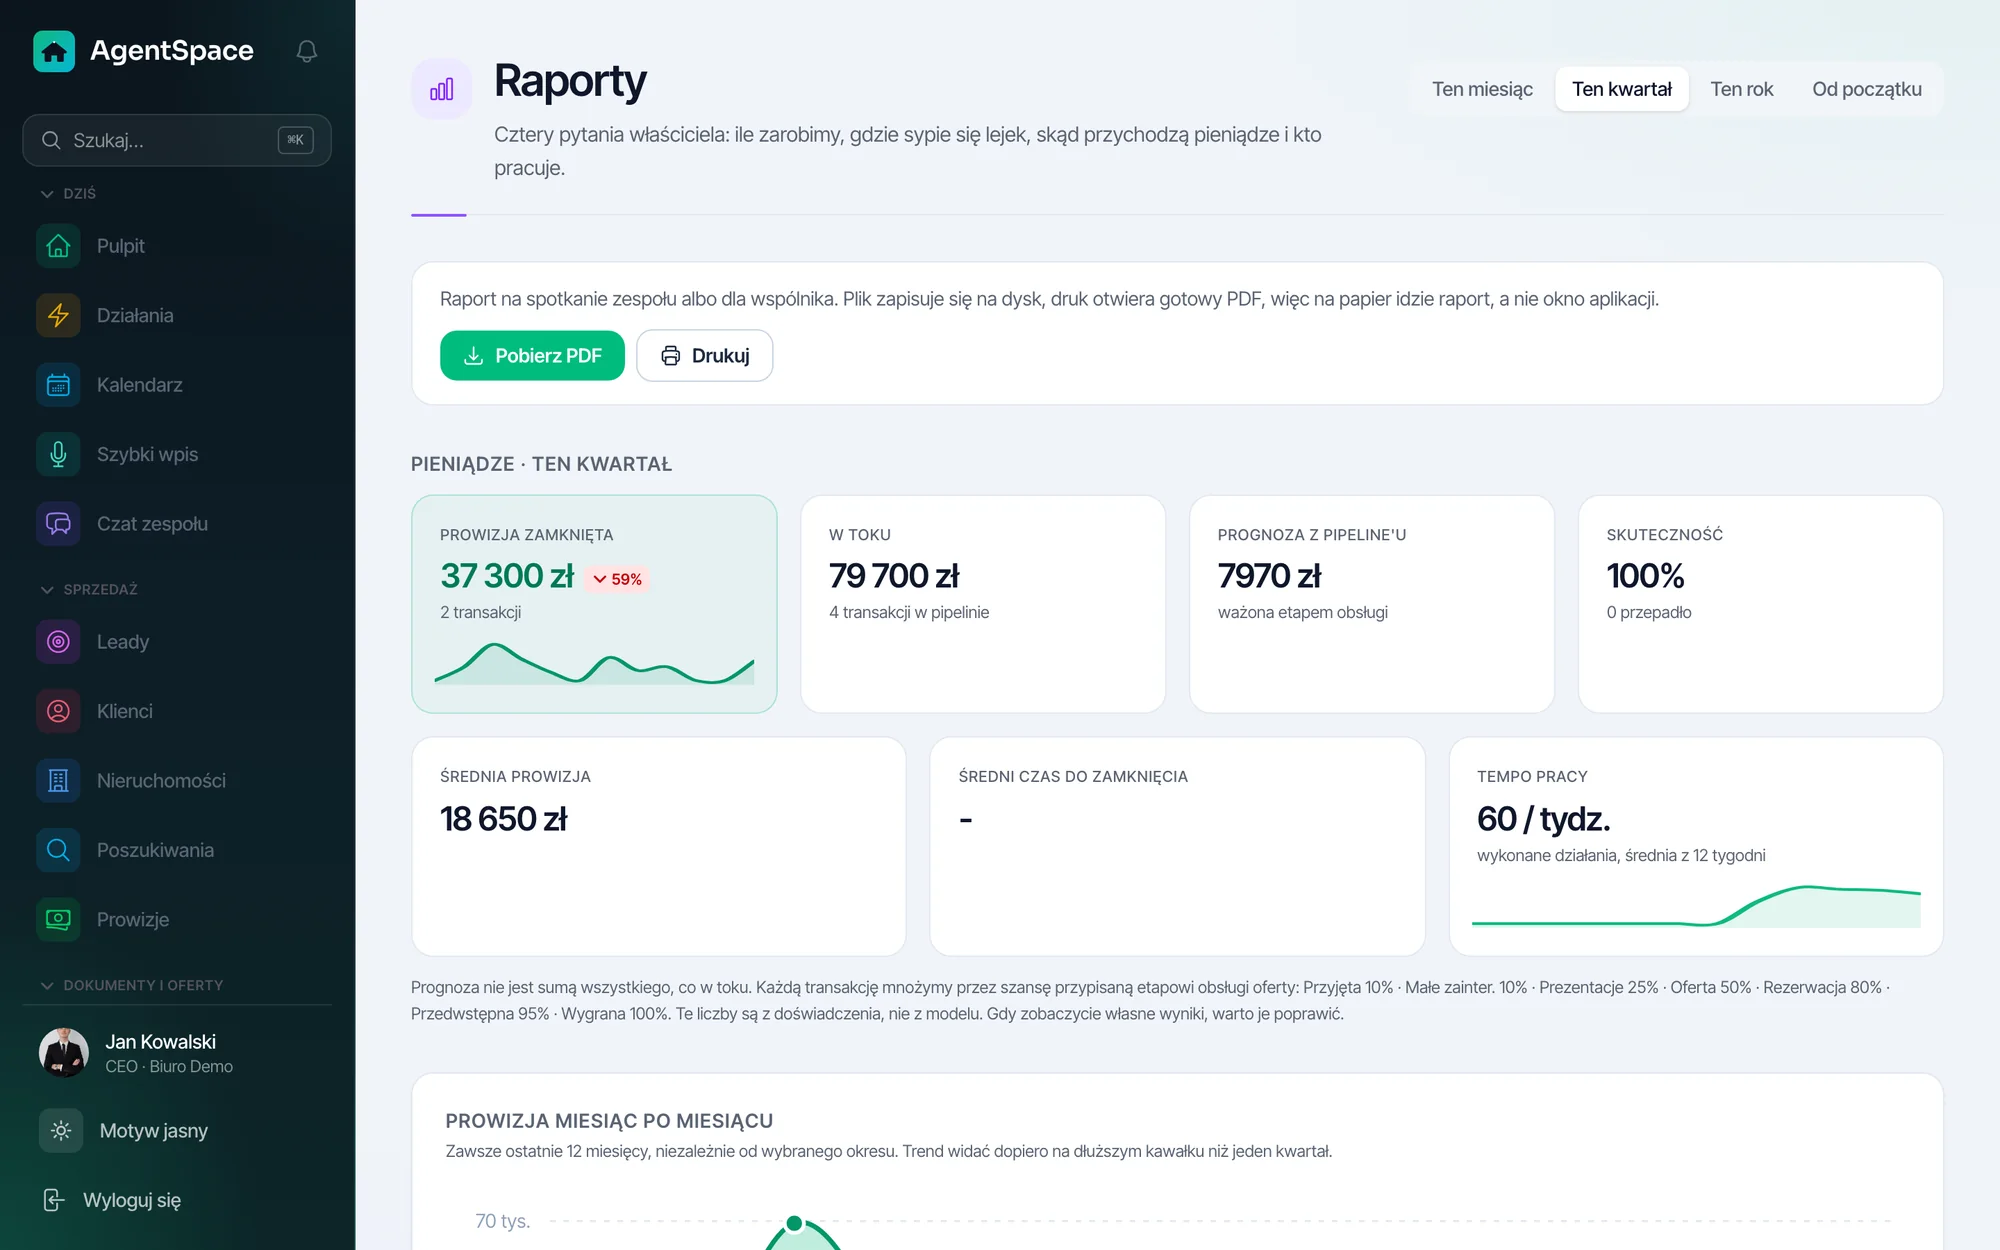The image size is (2000, 1250).
Task: Select the Od początku tab
Action: pyautogui.click(x=1866, y=89)
